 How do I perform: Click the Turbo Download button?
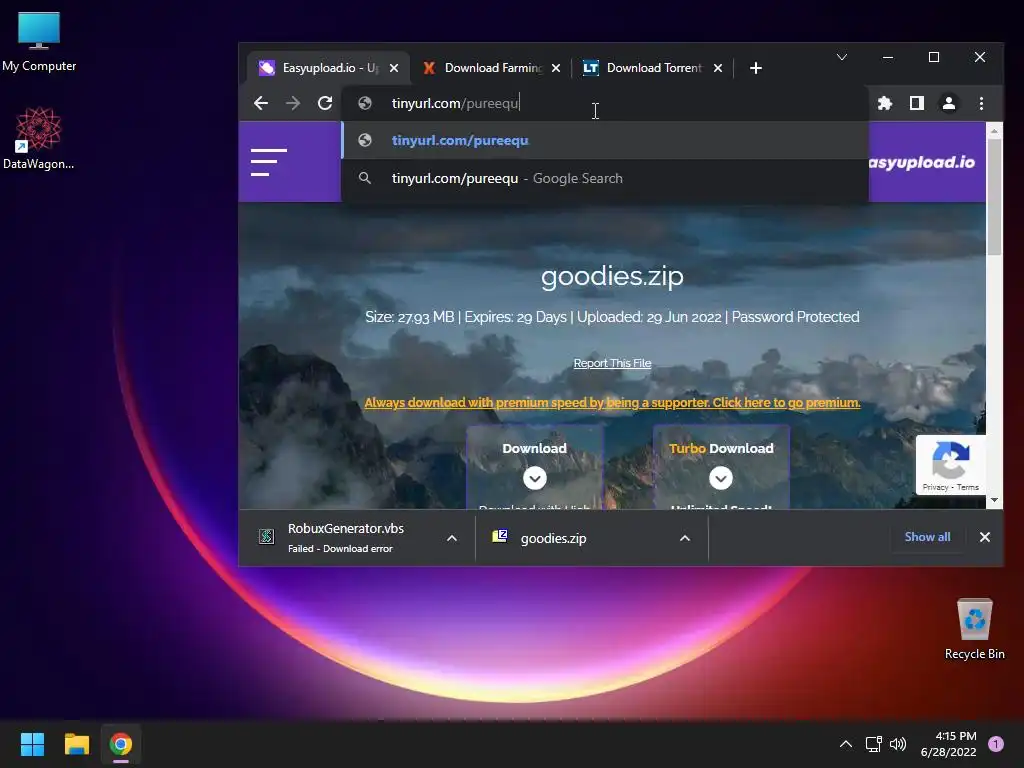(x=721, y=466)
